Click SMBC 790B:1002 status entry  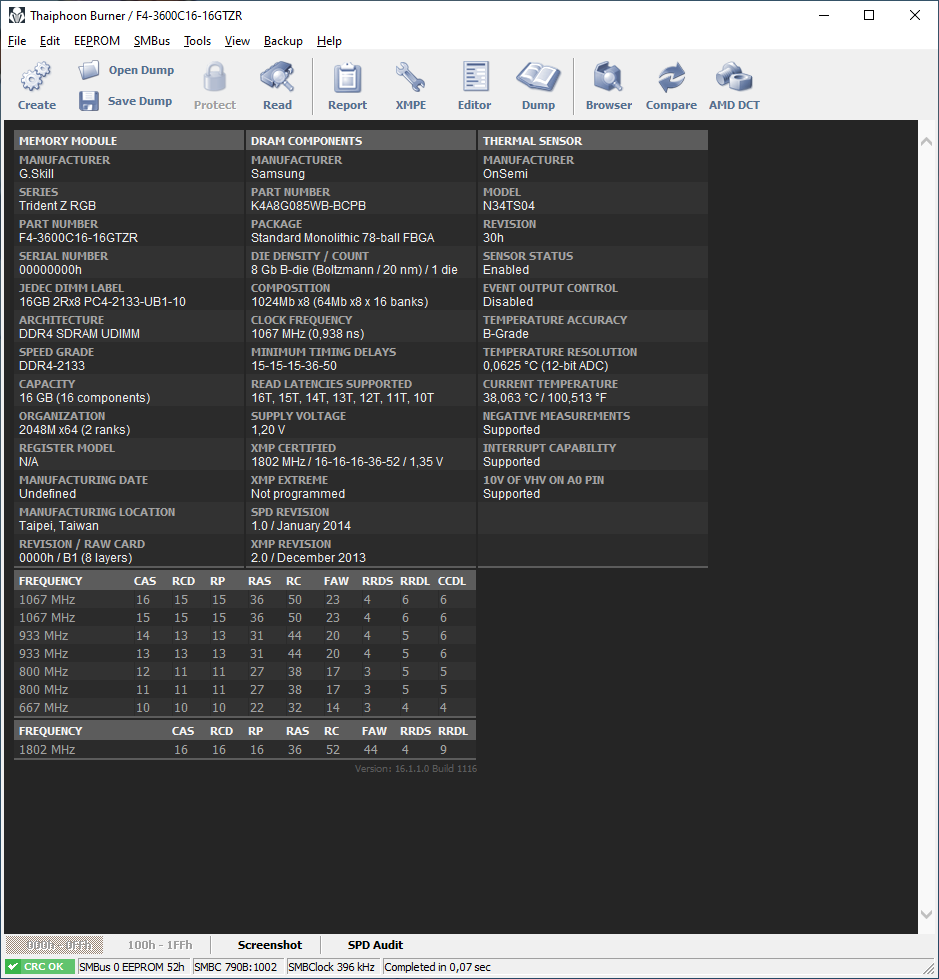[x=236, y=967]
